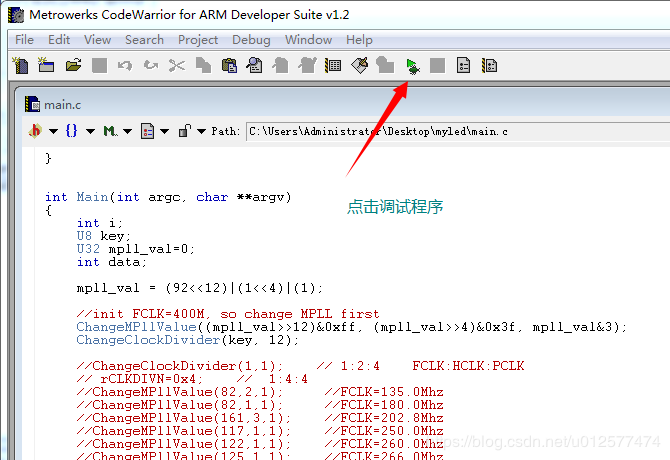The width and height of the screenshot is (670, 460).
Task: Create a new text file from the toolbar
Action: tap(20, 65)
